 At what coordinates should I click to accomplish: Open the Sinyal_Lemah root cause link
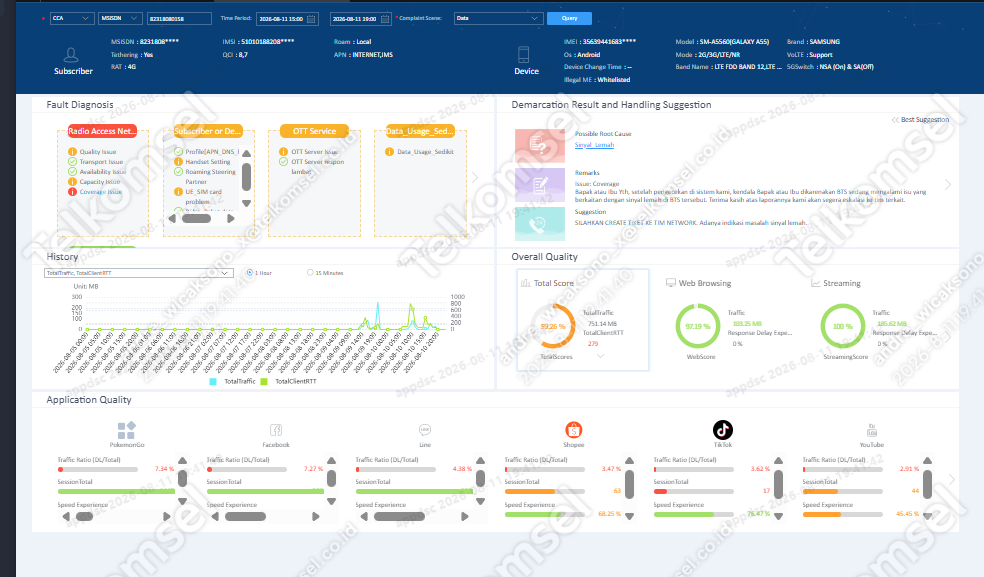pos(594,145)
